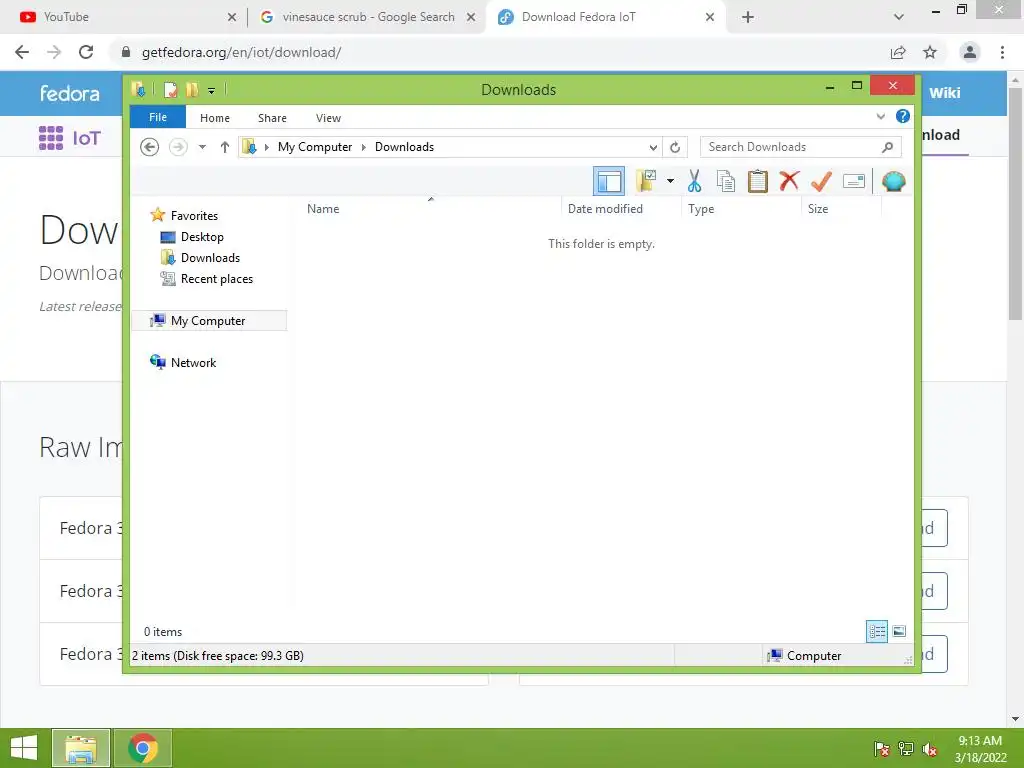Screen dimensions: 1024x768
Task: Click Chrome's back arrow button
Action: click(x=22, y=52)
